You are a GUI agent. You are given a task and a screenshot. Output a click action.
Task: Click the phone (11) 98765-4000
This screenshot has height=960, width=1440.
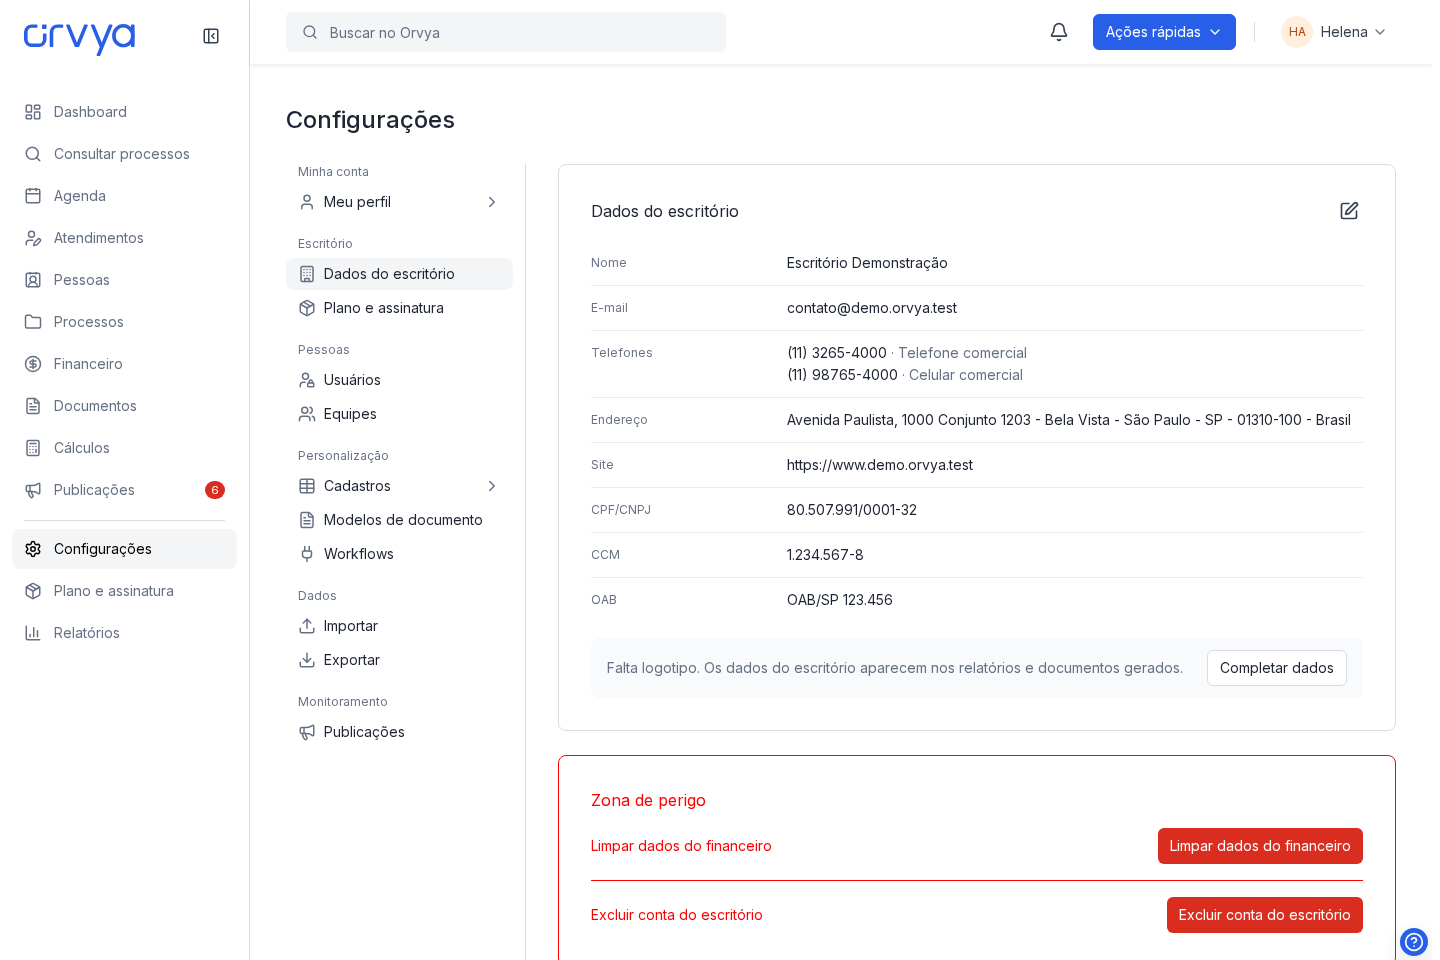click(842, 375)
